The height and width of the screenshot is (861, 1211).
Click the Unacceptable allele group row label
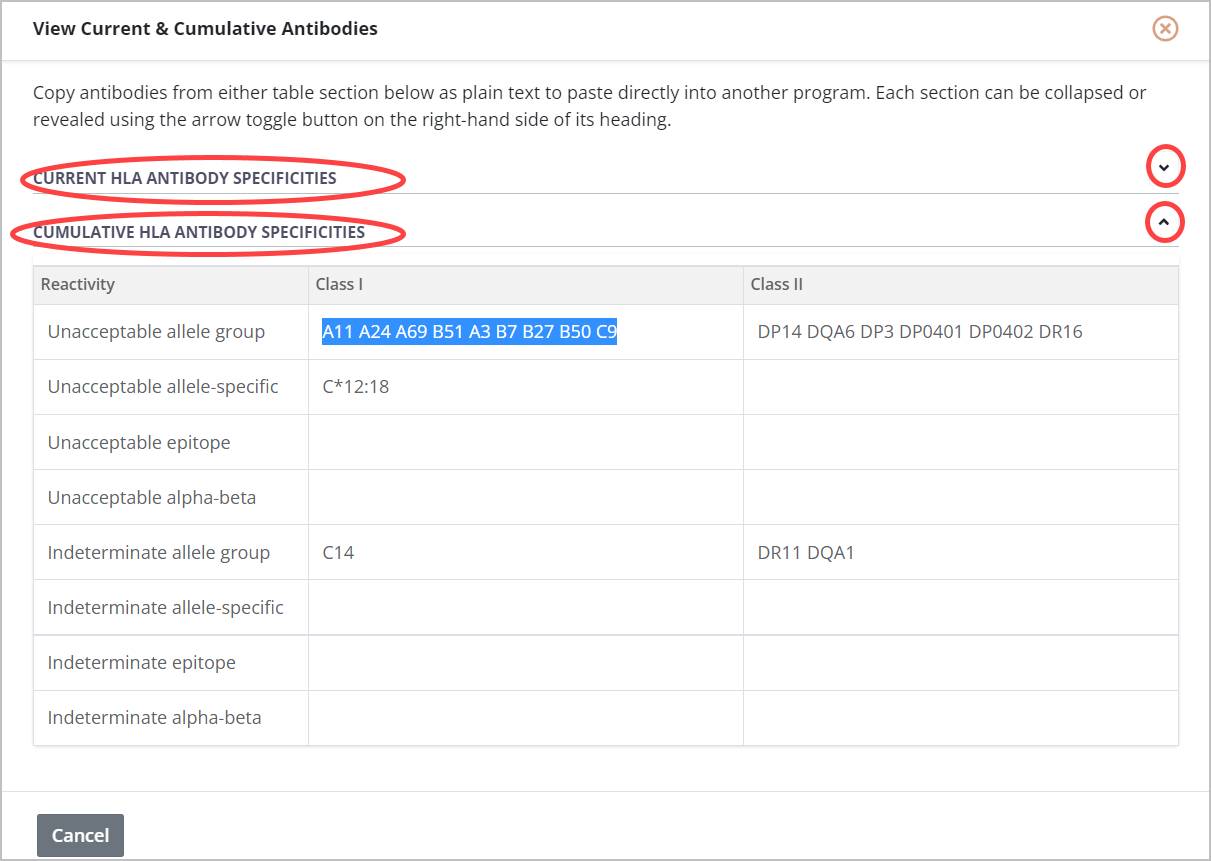156,332
